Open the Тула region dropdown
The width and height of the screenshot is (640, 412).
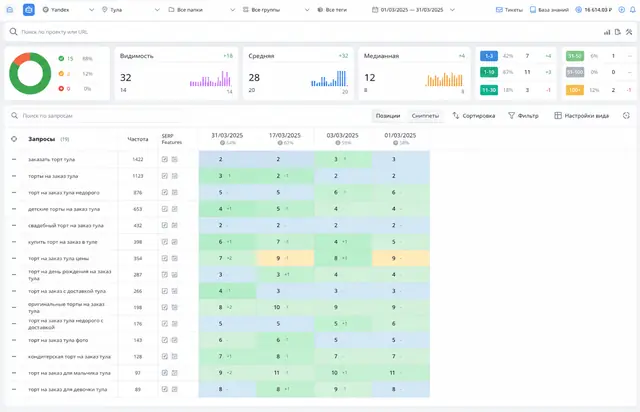[131, 10]
